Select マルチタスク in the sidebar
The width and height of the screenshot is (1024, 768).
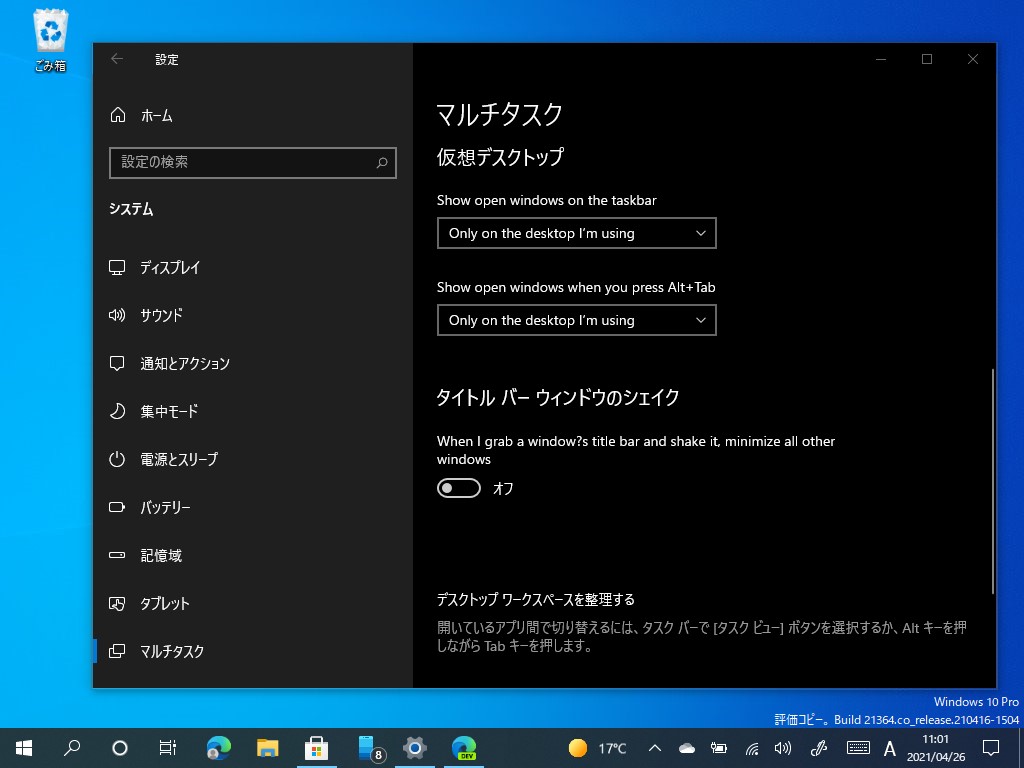pos(170,651)
